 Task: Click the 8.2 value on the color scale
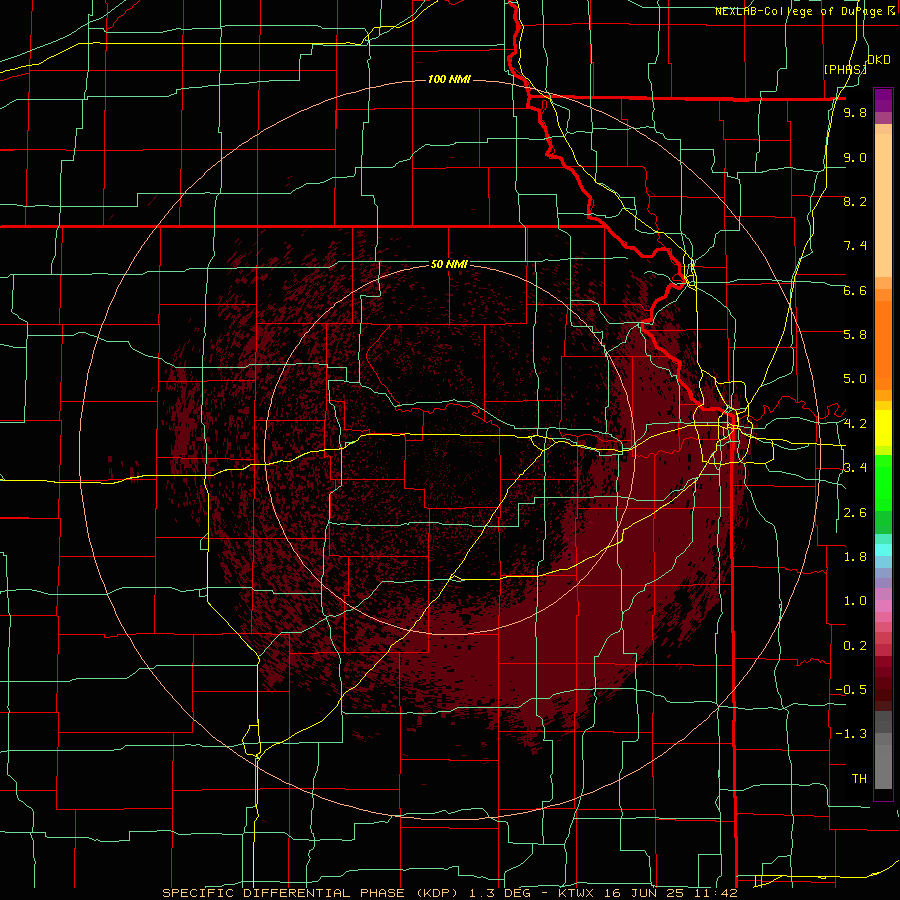coord(855,201)
